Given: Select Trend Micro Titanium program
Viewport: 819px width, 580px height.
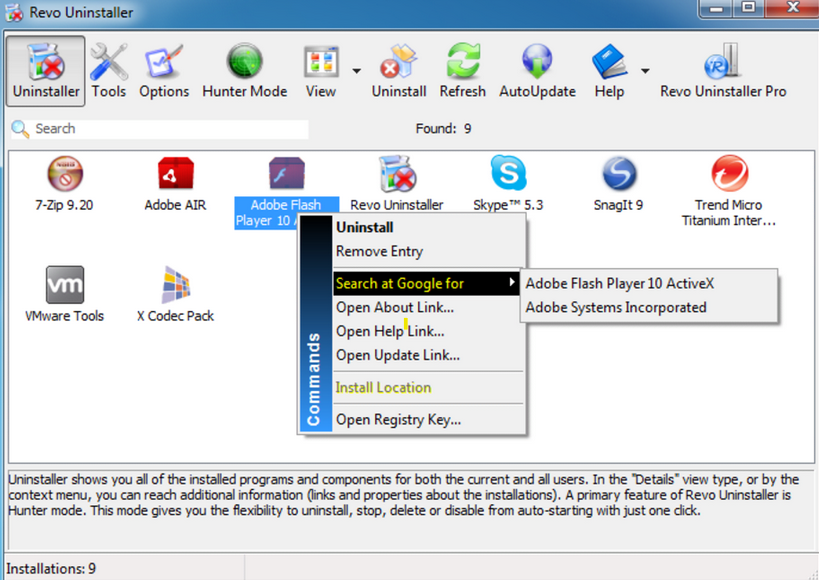Looking at the screenshot, I should pyautogui.click(x=729, y=192).
